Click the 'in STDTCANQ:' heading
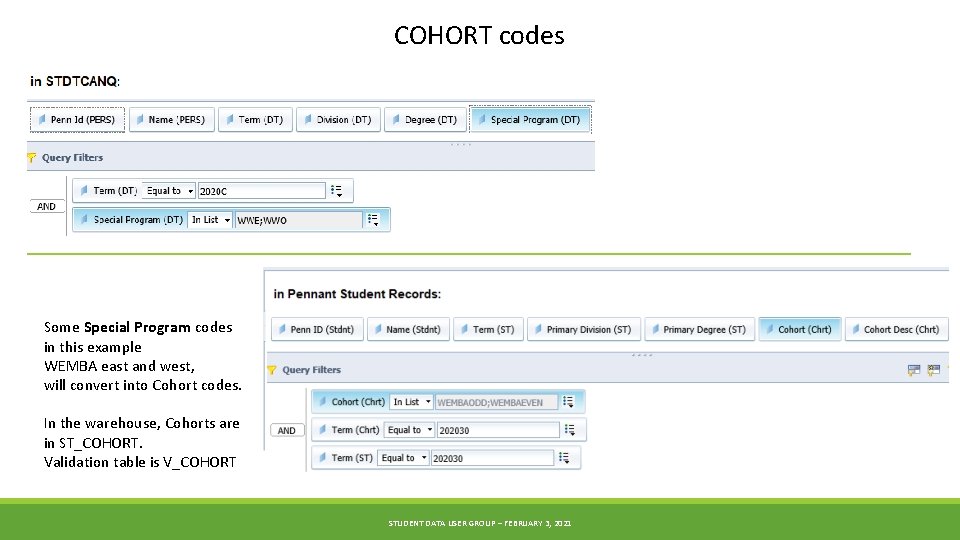The image size is (960, 540). tap(75, 81)
